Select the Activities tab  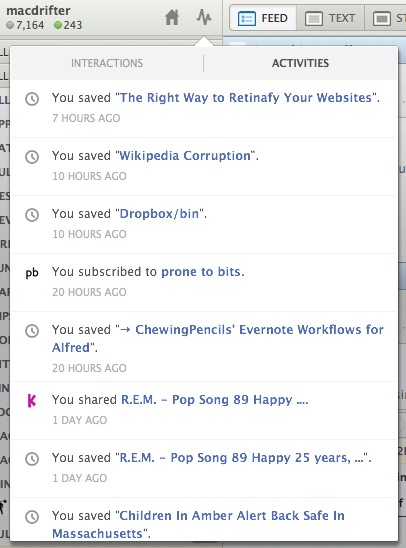300,63
